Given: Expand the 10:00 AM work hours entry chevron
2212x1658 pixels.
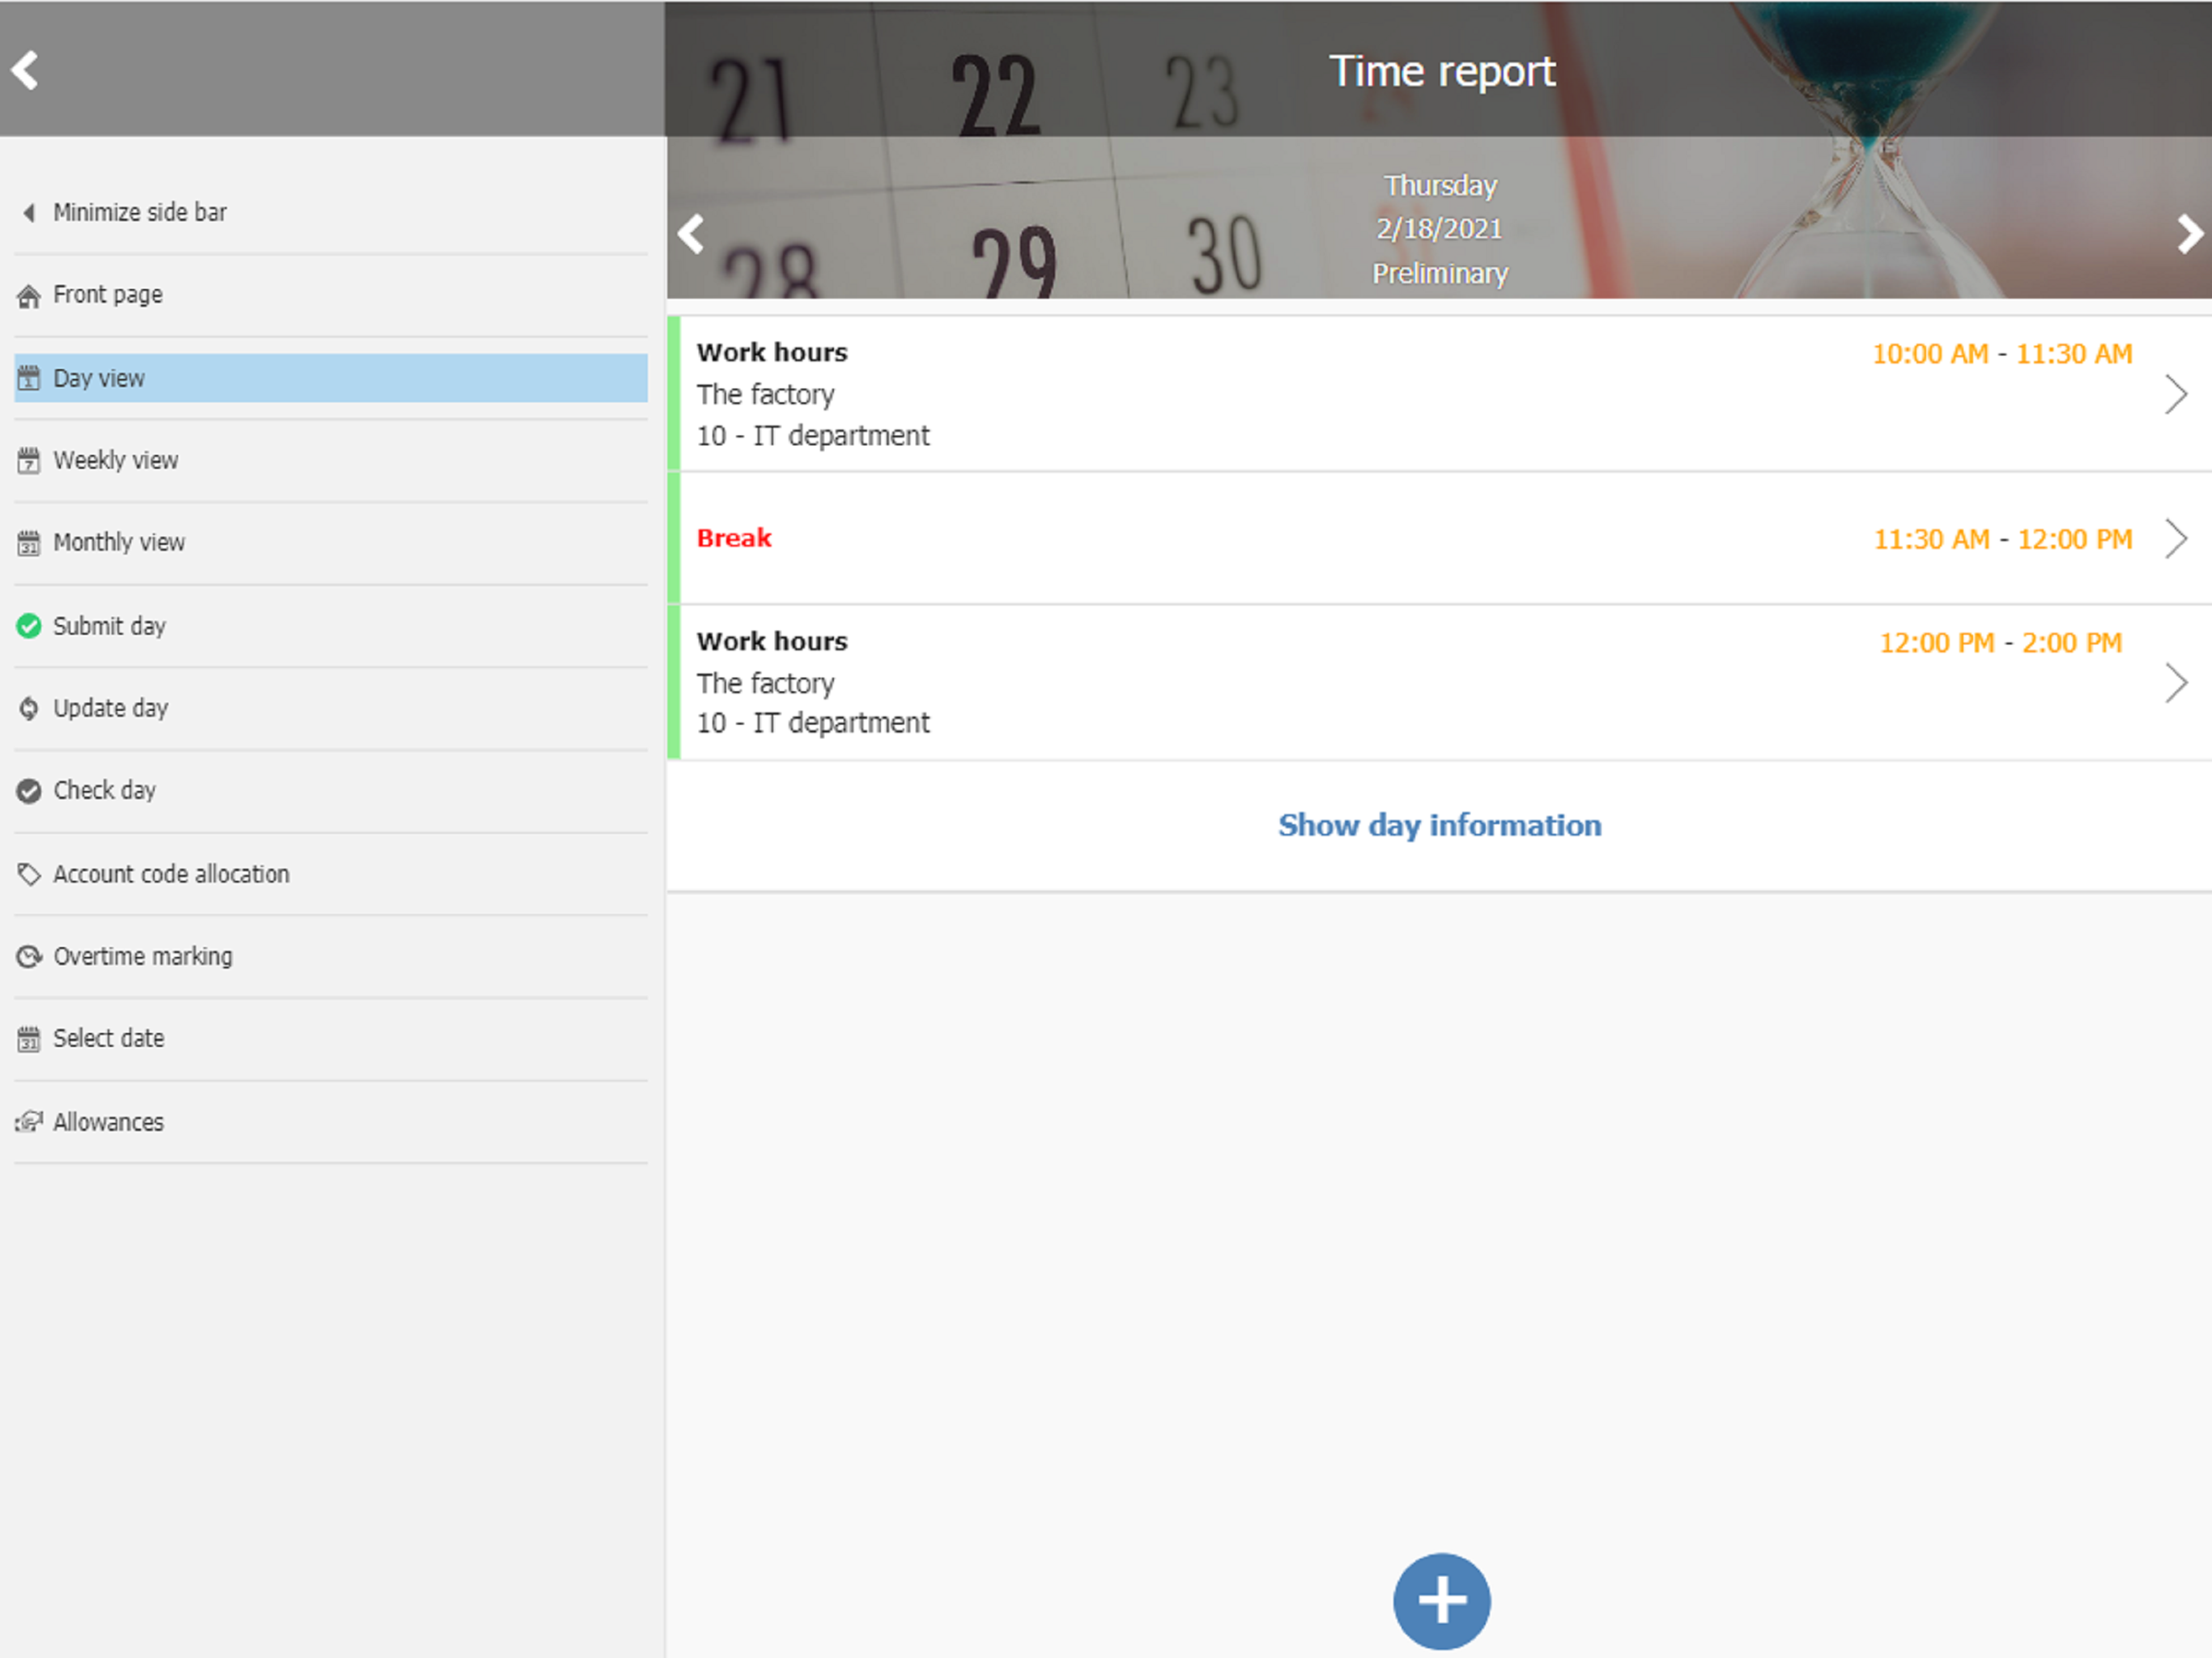Looking at the screenshot, I should tap(2175, 394).
